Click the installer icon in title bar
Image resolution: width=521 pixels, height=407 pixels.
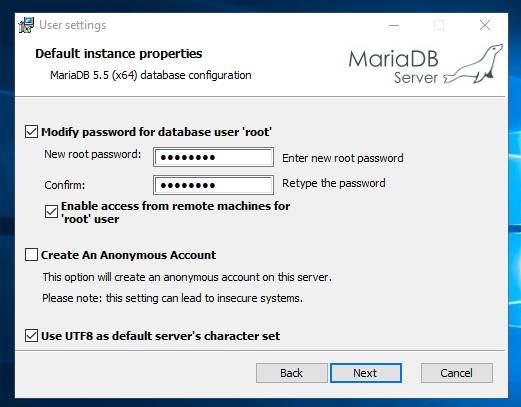coord(26,25)
